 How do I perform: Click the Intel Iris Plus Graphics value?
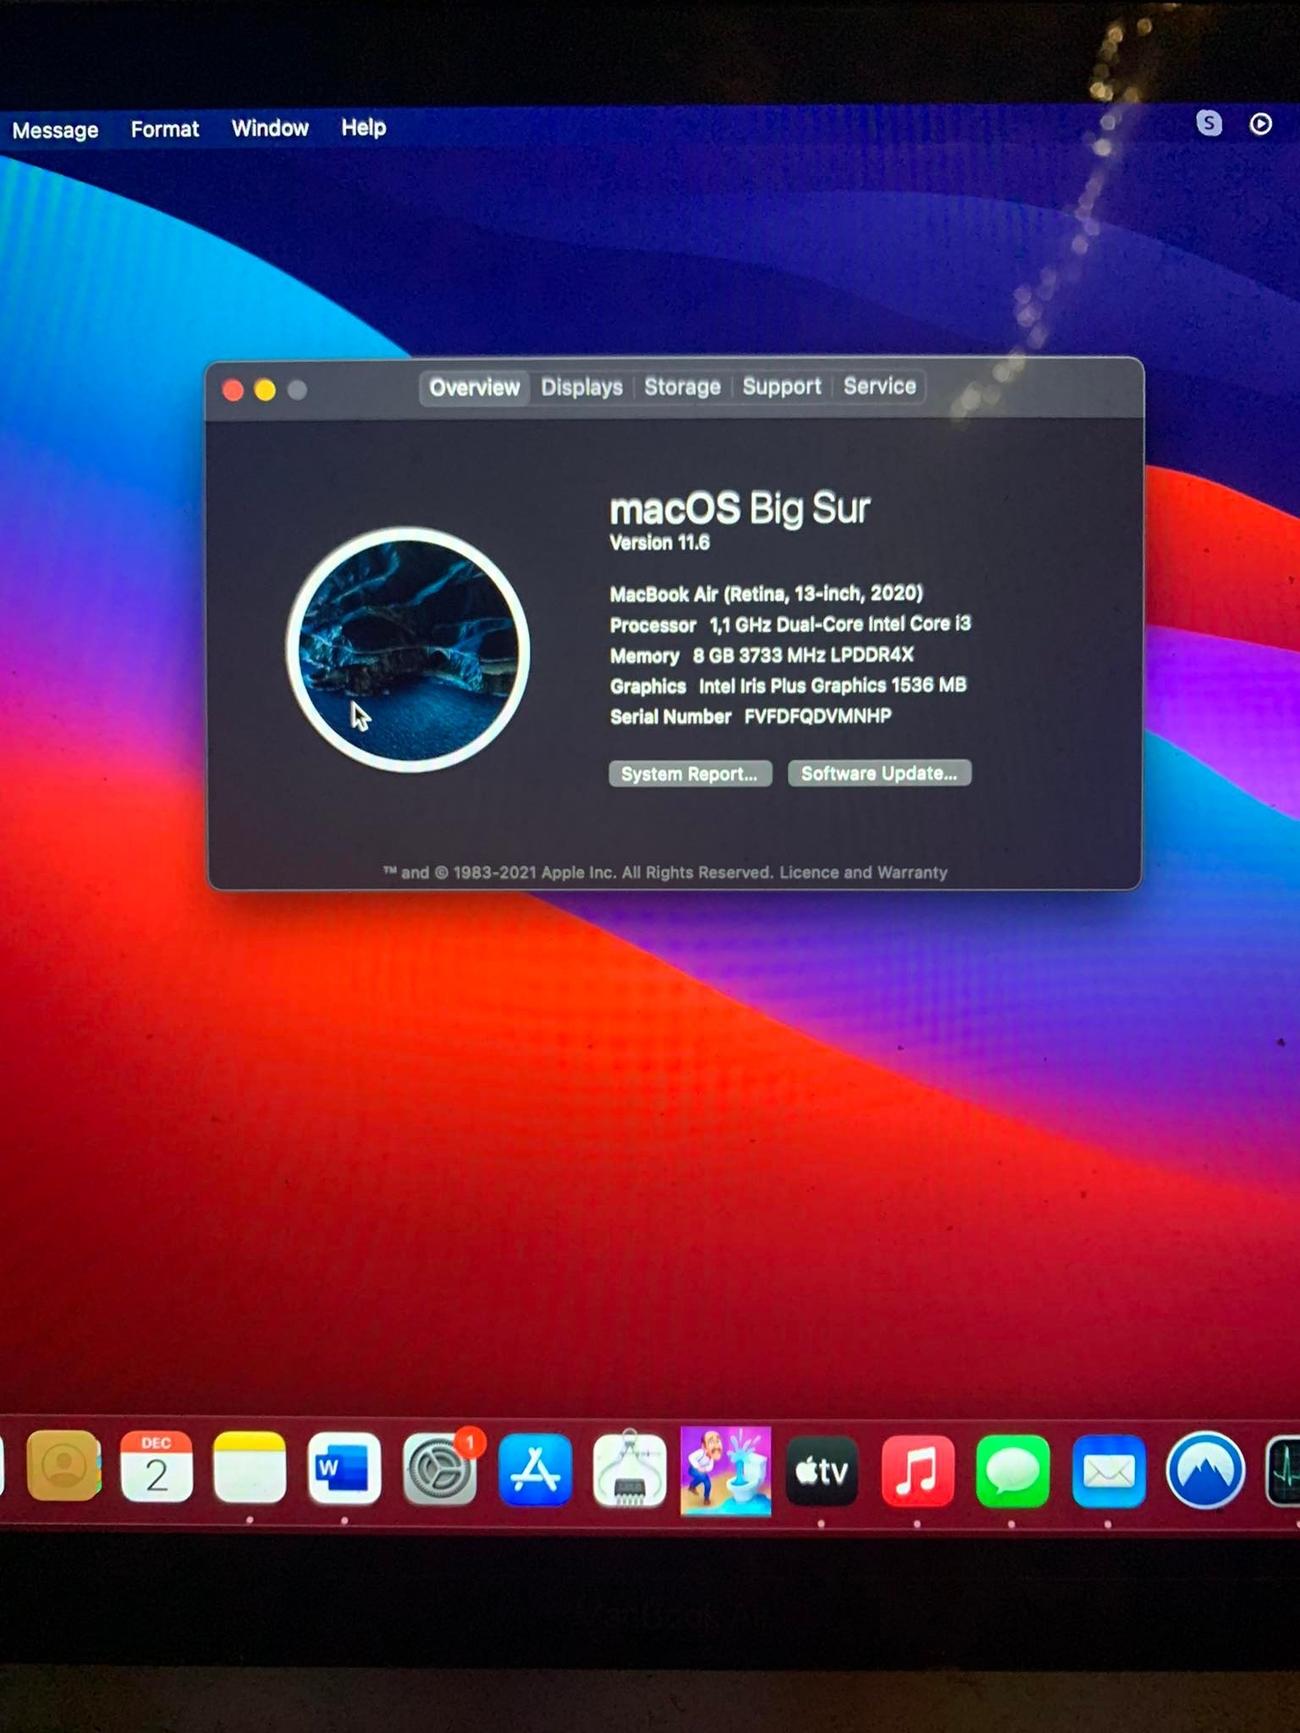(832, 685)
